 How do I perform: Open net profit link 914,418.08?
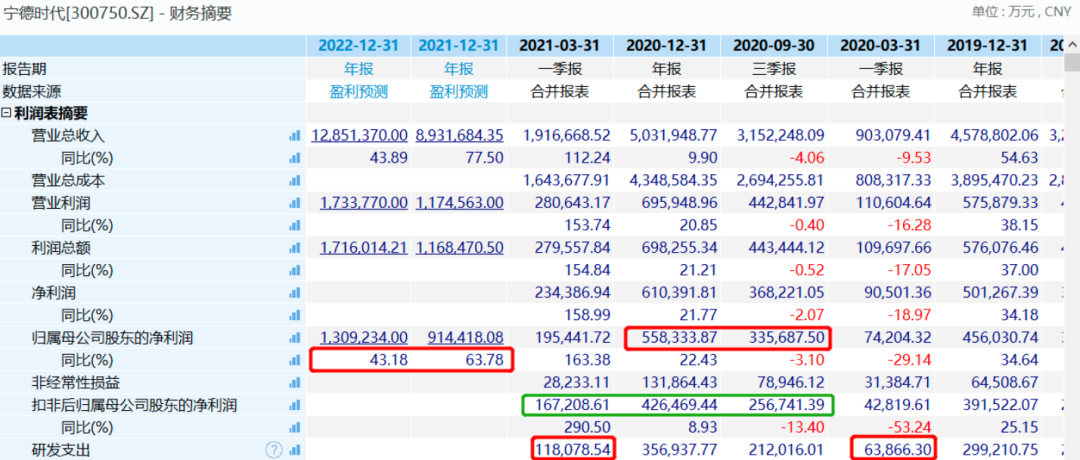pos(466,338)
